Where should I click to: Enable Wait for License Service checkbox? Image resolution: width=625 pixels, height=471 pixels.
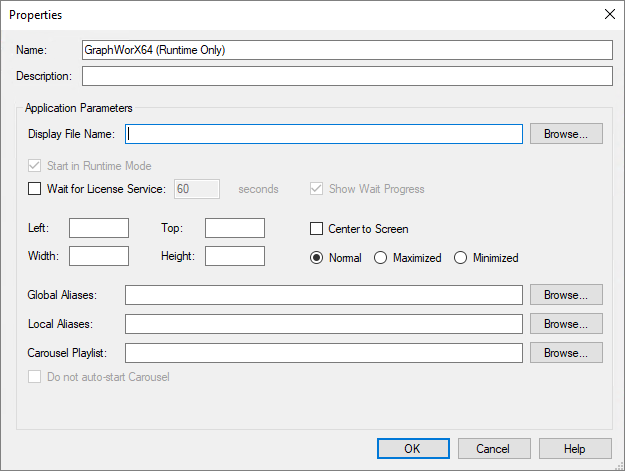[x=34, y=188]
